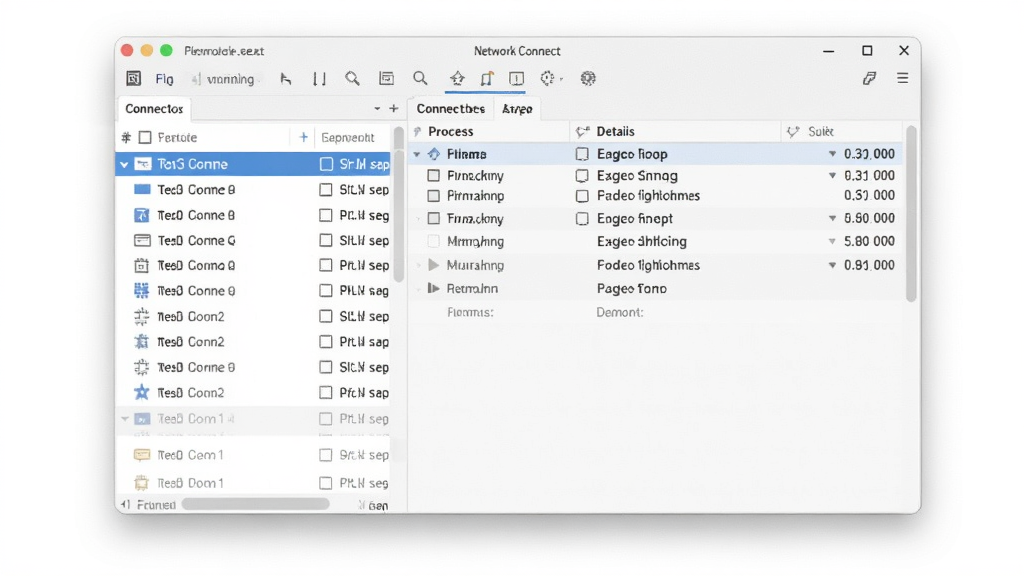
Task: Click the Flg toolbar button
Action: point(165,79)
